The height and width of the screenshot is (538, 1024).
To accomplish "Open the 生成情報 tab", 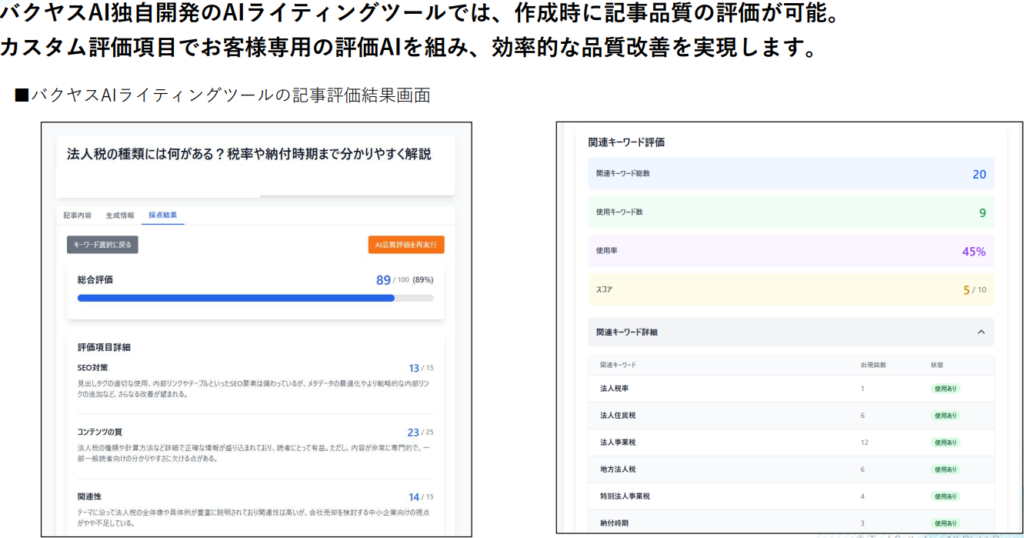I will pos(120,215).
